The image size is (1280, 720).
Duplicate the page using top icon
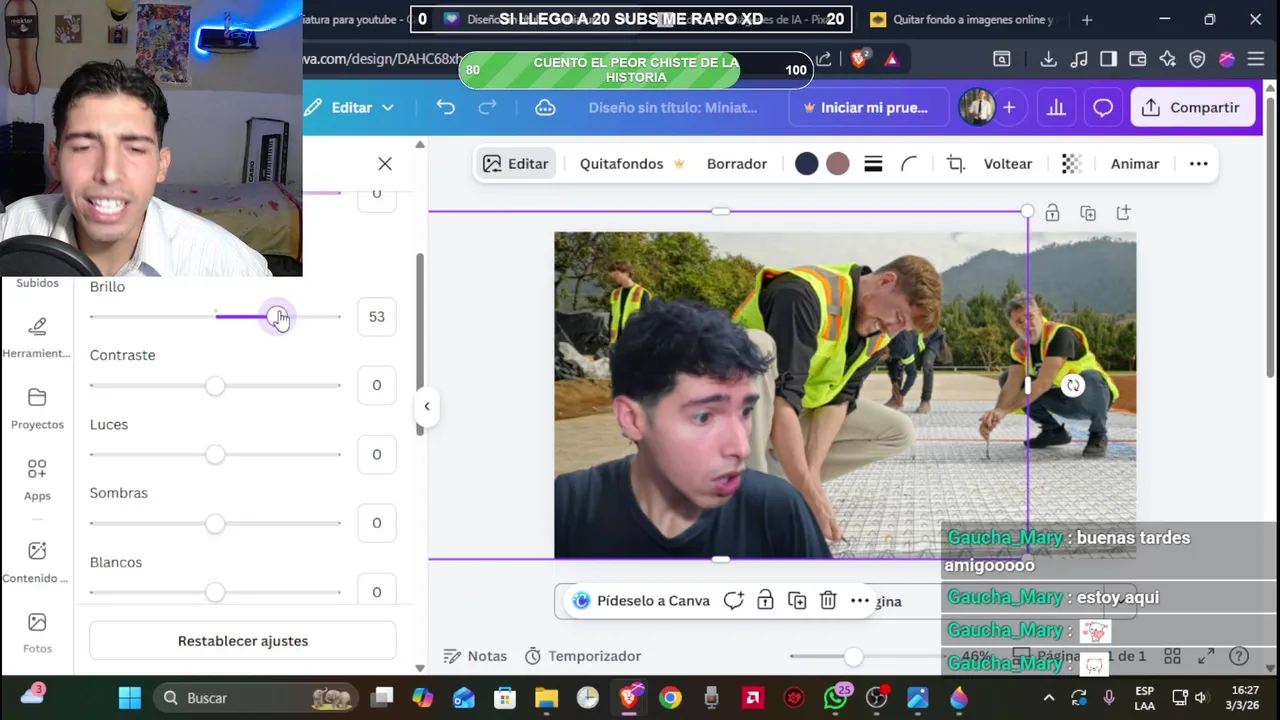coord(1088,213)
